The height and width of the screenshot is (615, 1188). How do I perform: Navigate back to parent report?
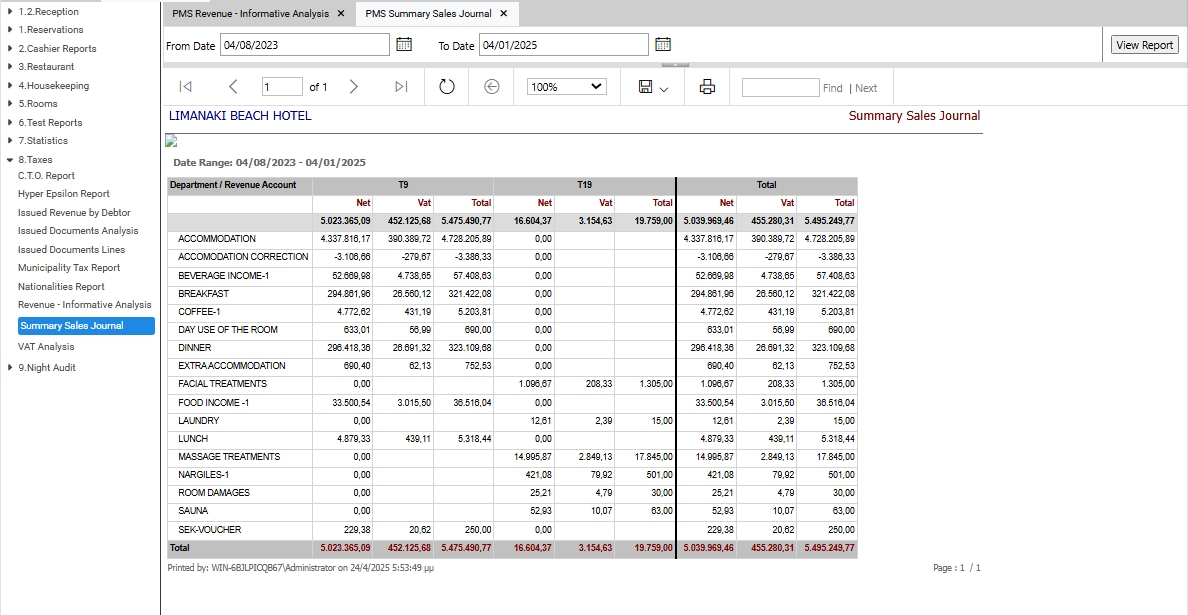492,87
